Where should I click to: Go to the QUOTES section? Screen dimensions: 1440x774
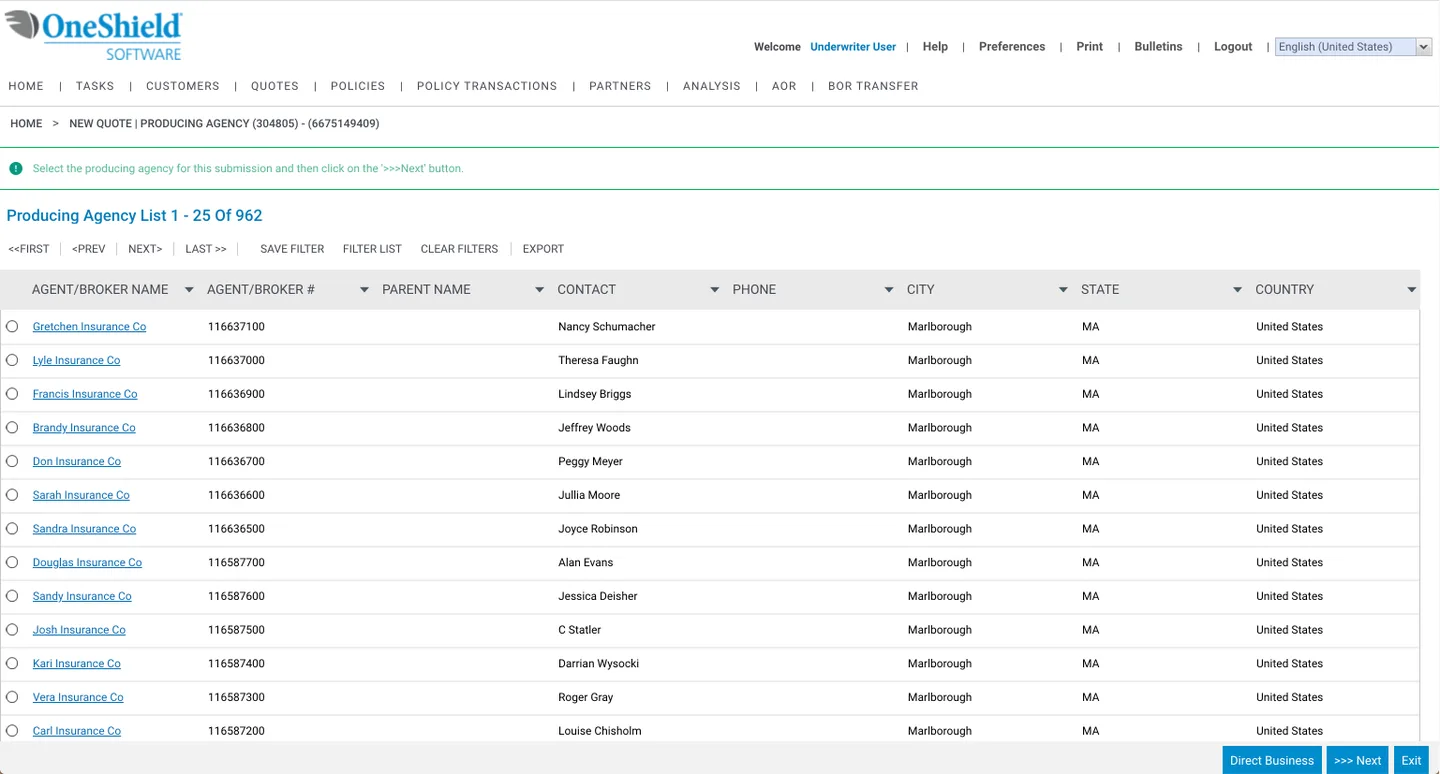coord(274,86)
